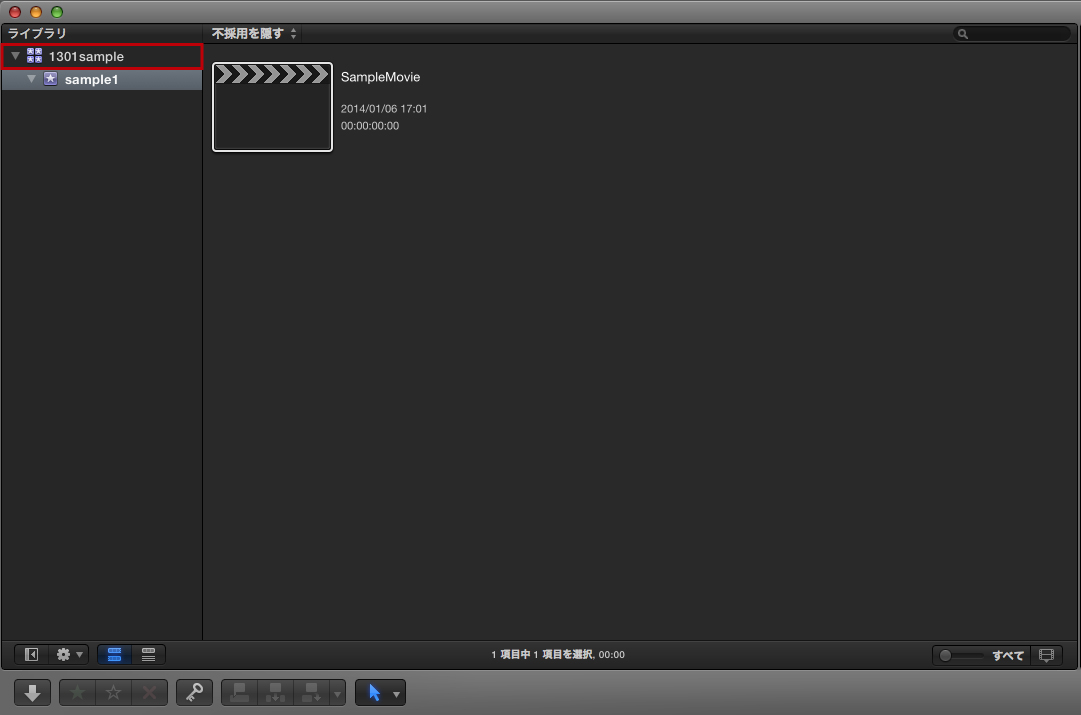Click the import media down-arrow button
Screen dimensions: 1081x715
[32, 692]
